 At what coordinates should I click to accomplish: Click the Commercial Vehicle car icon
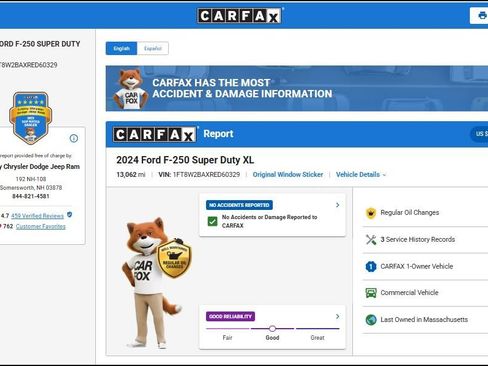pos(371,293)
